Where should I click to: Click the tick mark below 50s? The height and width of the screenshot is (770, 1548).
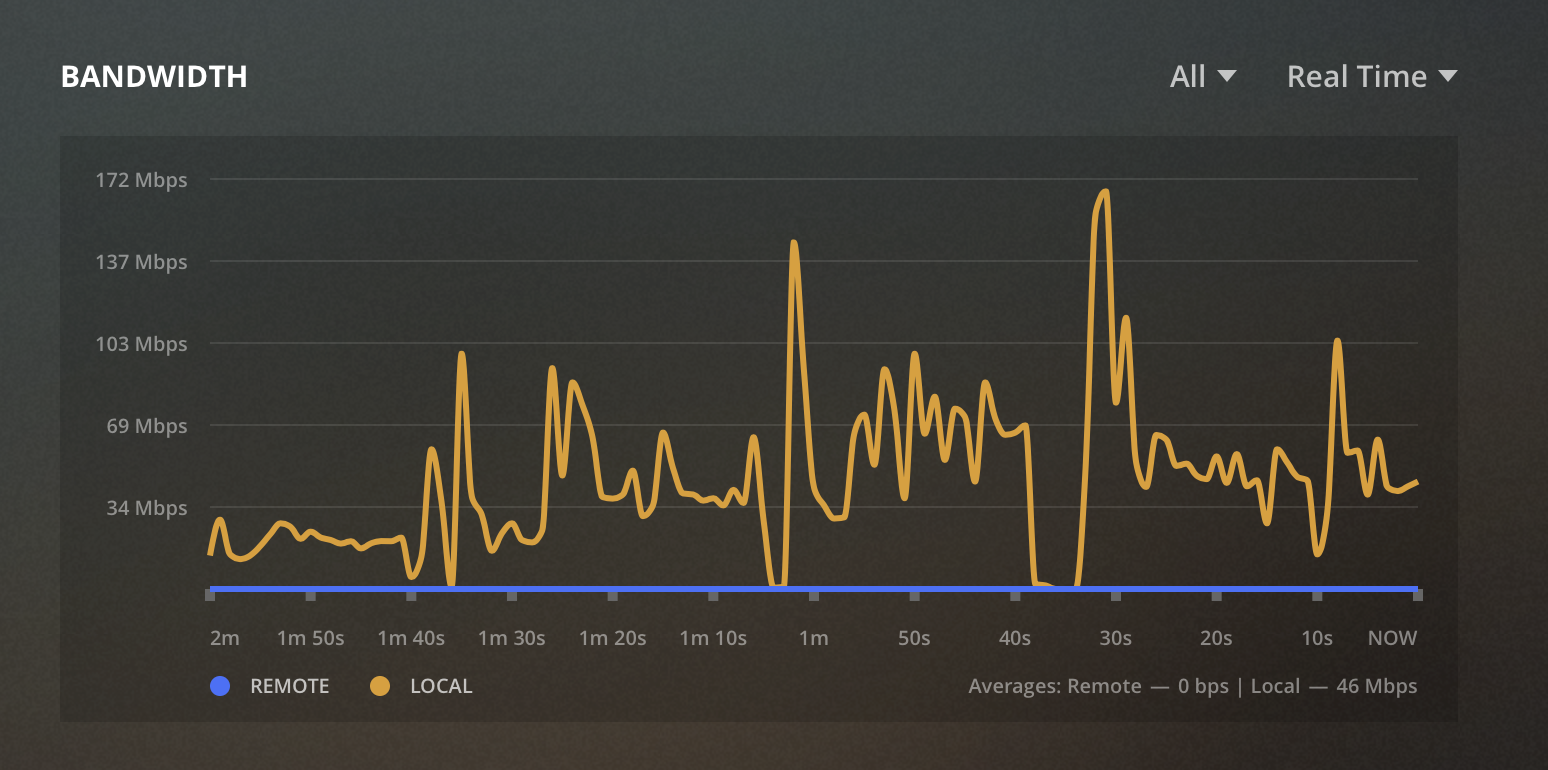913,595
